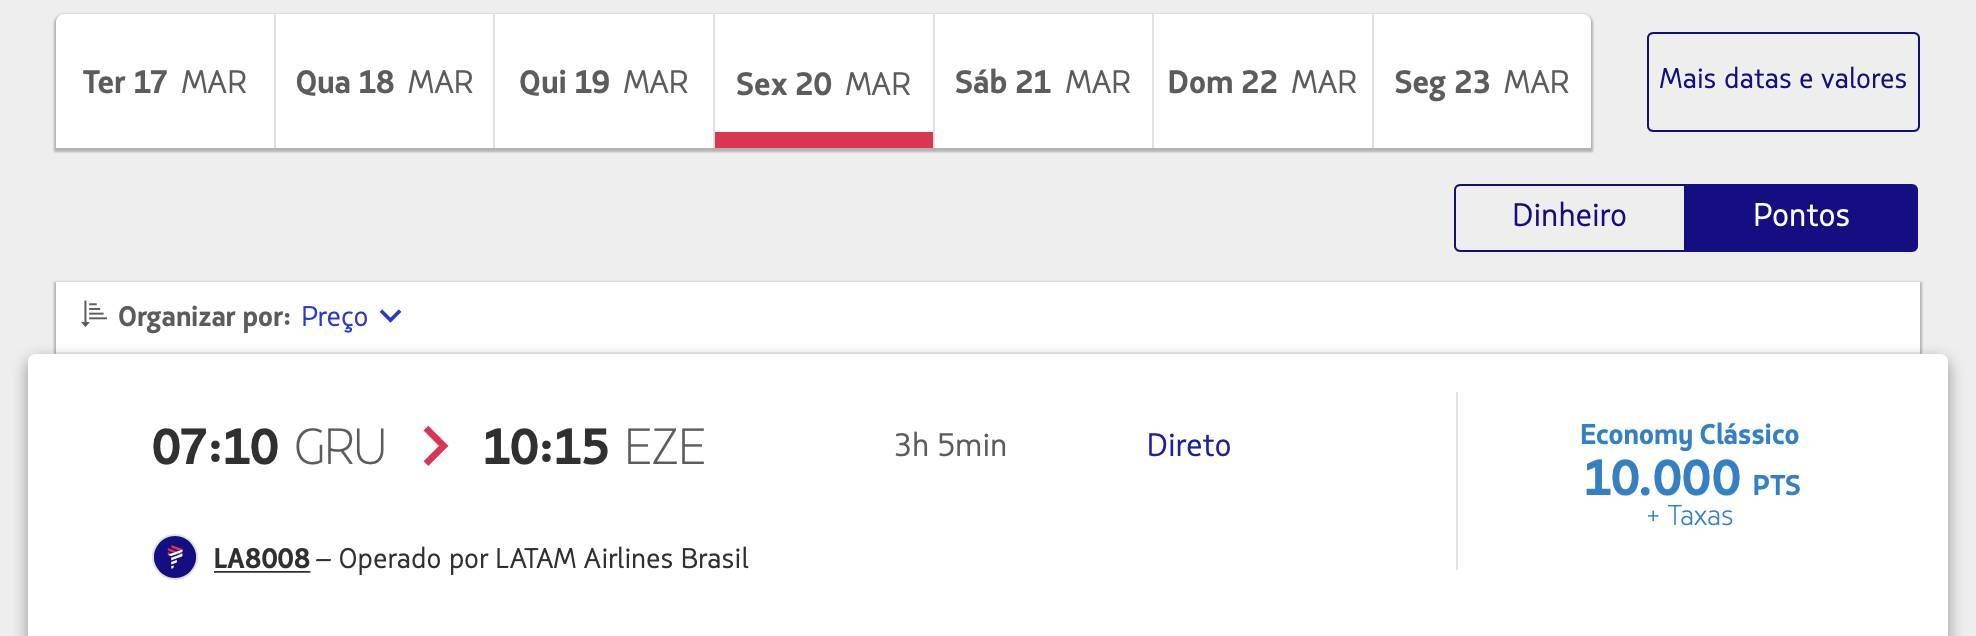Open the LA8008 flight number link
1976x636 pixels.
pyautogui.click(x=262, y=558)
